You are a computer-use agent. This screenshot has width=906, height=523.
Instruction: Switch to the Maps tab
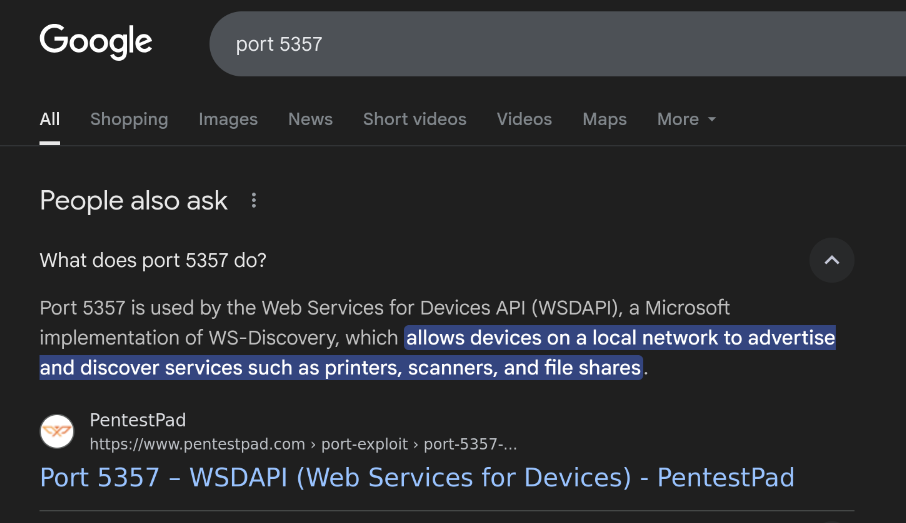click(x=604, y=119)
